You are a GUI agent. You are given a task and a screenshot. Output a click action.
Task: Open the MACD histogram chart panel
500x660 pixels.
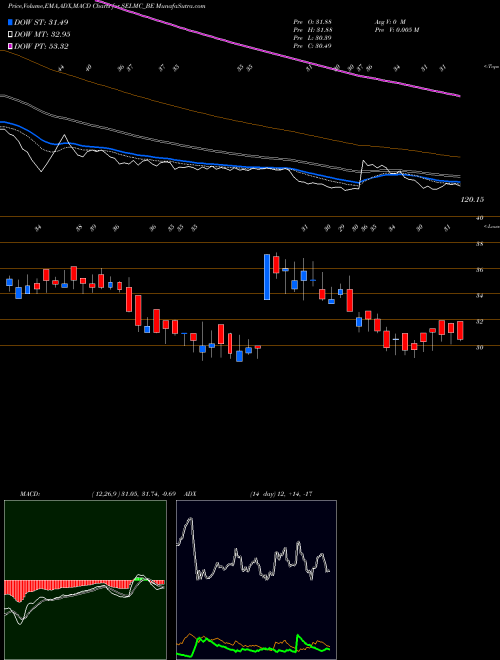click(85, 580)
